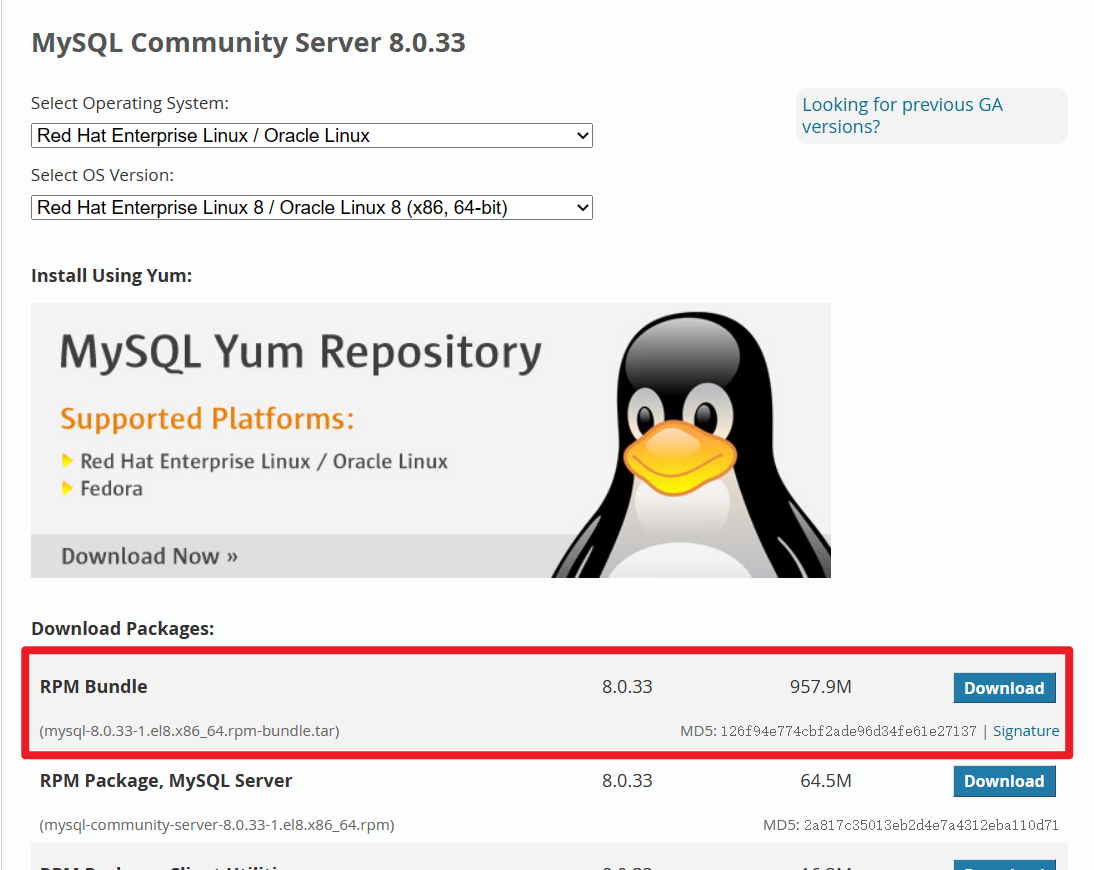Viewport: 1094px width, 870px height.
Task: Click 'Red Hat Enterprise Linux / Oracle Linux' bullet in banner
Action: 264,461
